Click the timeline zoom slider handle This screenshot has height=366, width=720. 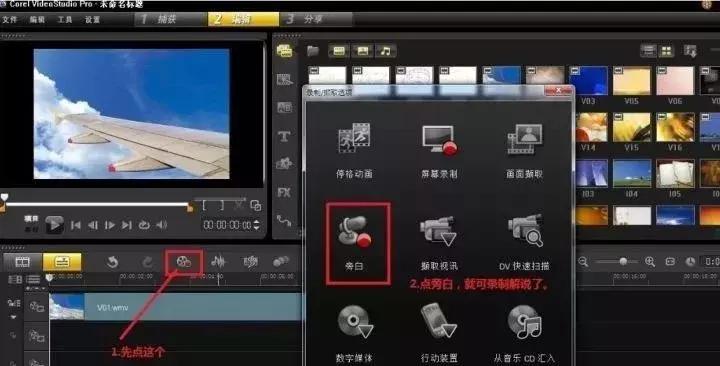click(x=623, y=261)
